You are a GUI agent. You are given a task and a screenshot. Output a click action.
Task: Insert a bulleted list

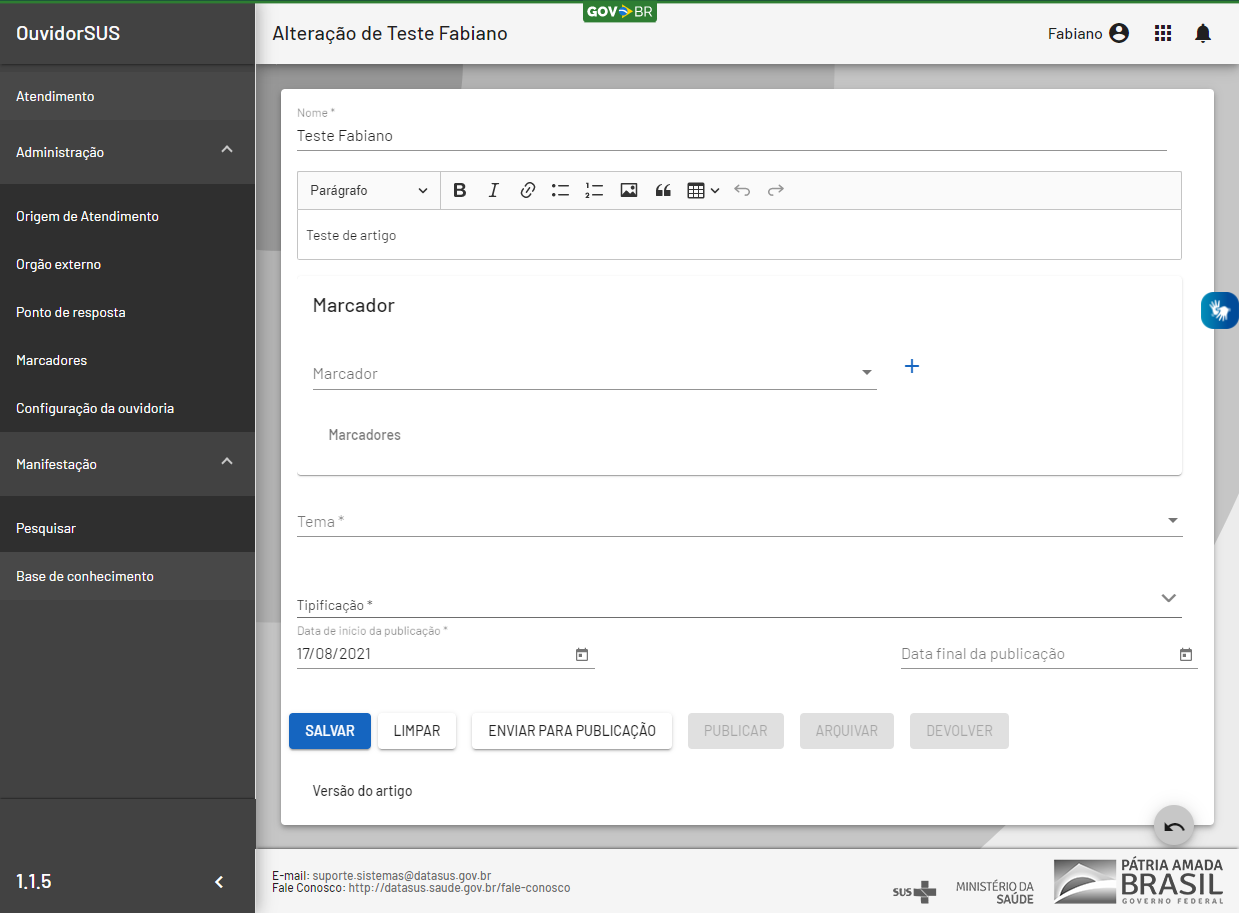(x=560, y=190)
